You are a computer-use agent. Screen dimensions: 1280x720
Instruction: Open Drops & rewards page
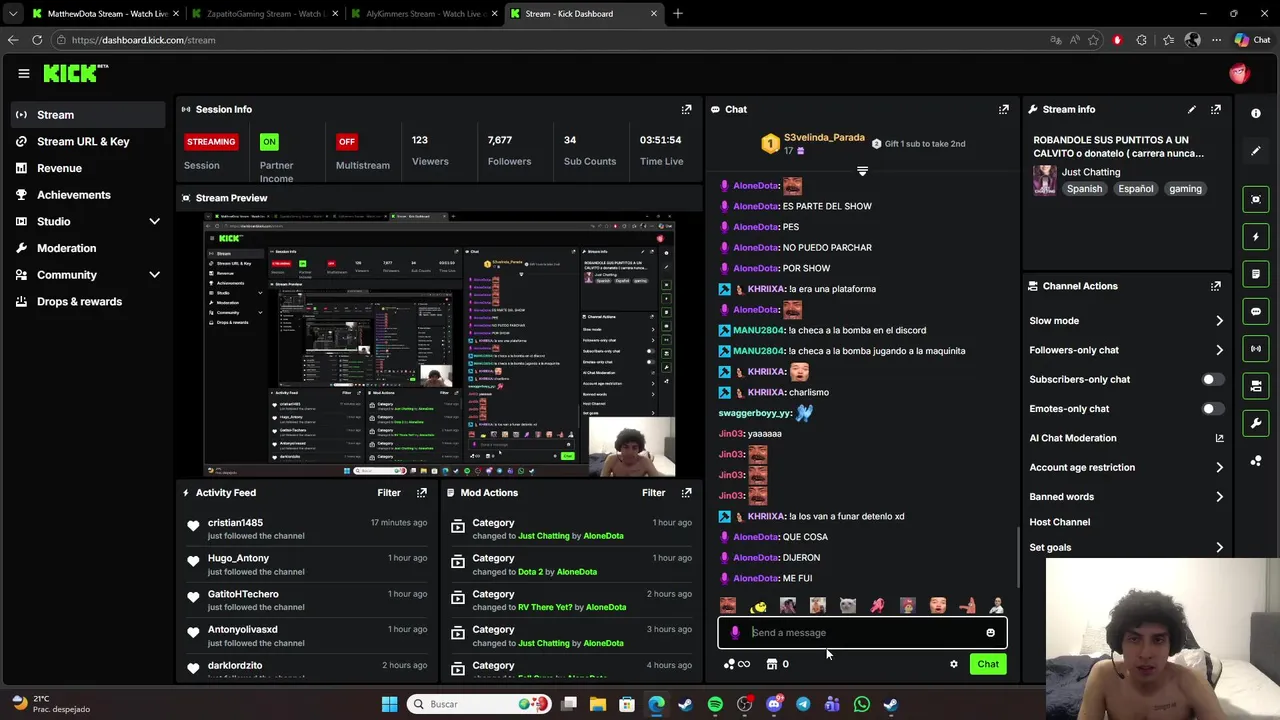tap(88, 301)
